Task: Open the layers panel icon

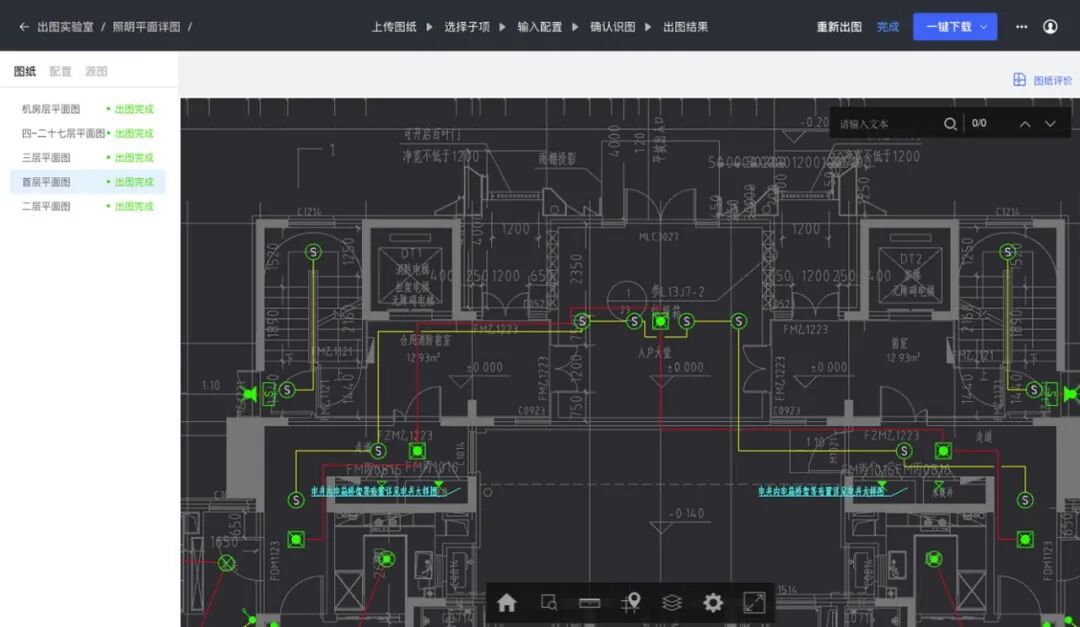Action: point(672,603)
